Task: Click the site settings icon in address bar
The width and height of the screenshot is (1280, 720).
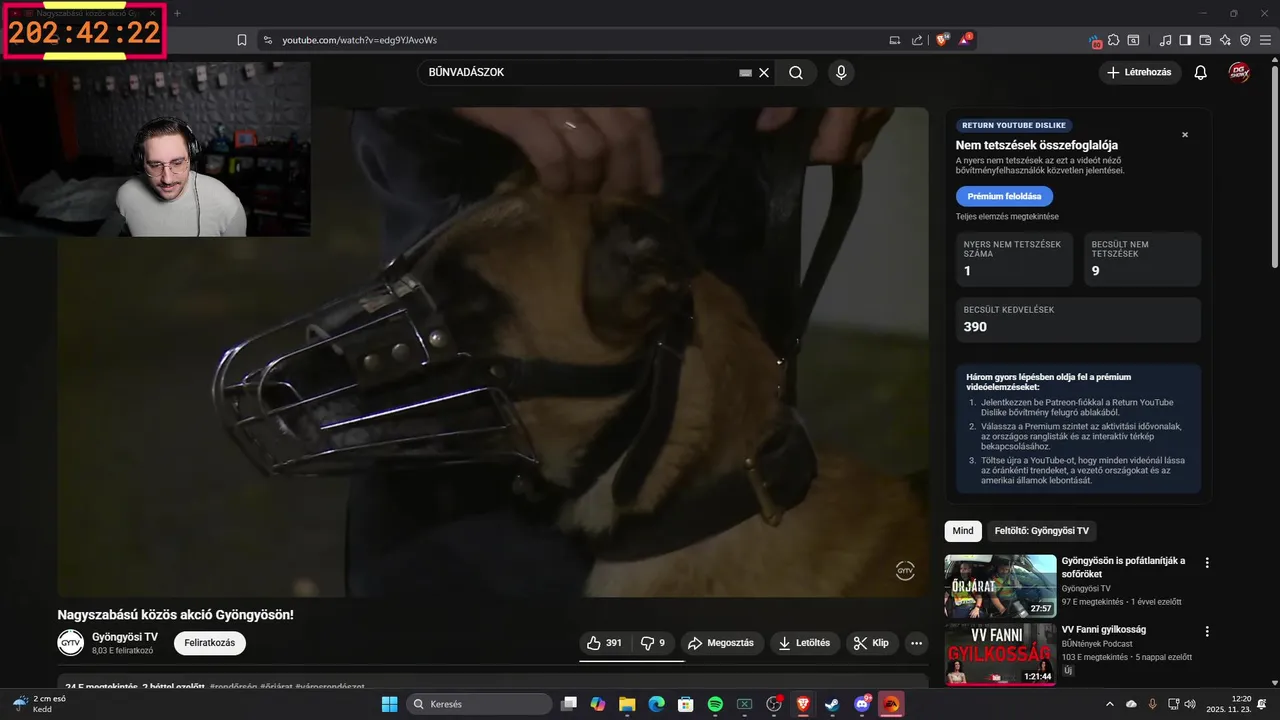Action: (267, 40)
